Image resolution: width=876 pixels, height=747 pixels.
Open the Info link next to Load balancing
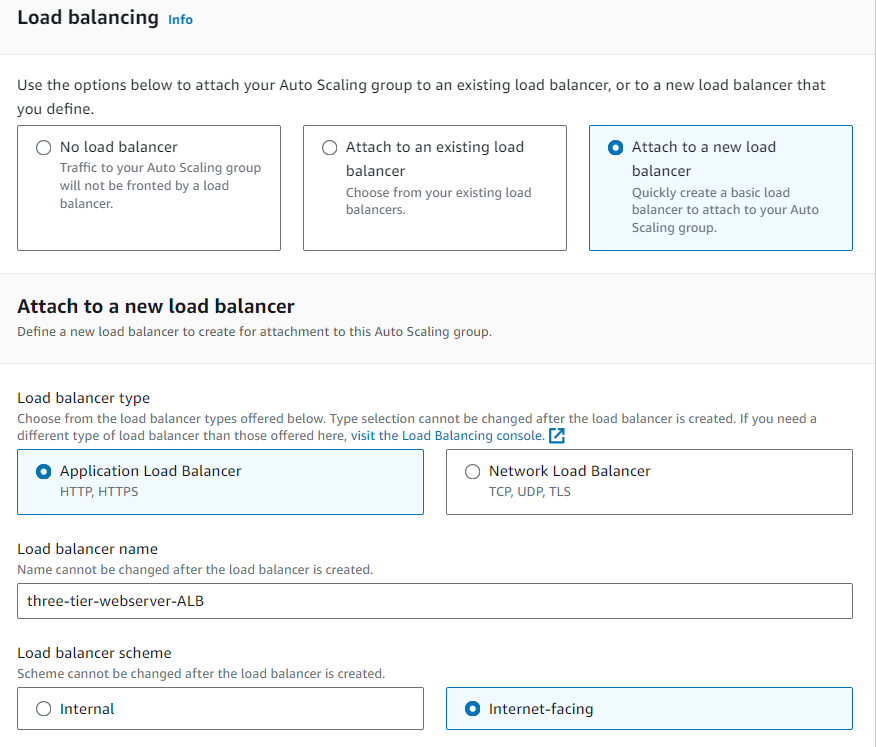(x=180, y=20)
